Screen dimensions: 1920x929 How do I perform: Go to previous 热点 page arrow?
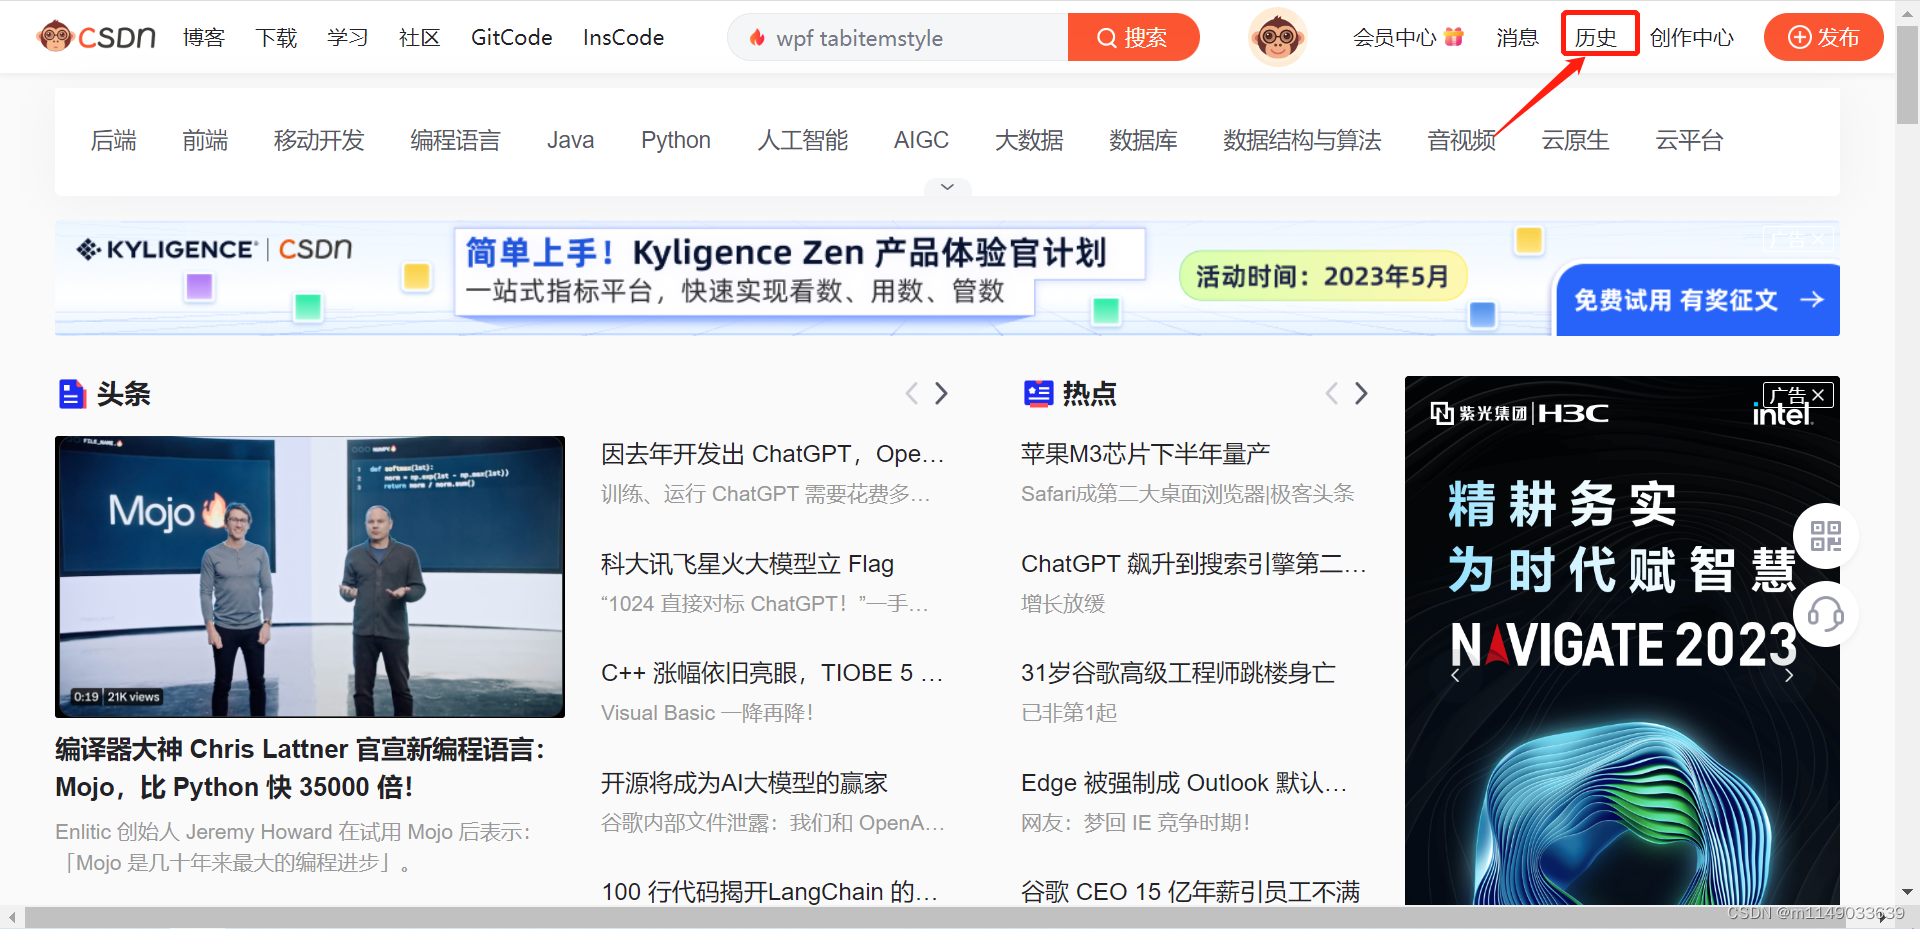pyautogui.click(x=1331, y=393)
